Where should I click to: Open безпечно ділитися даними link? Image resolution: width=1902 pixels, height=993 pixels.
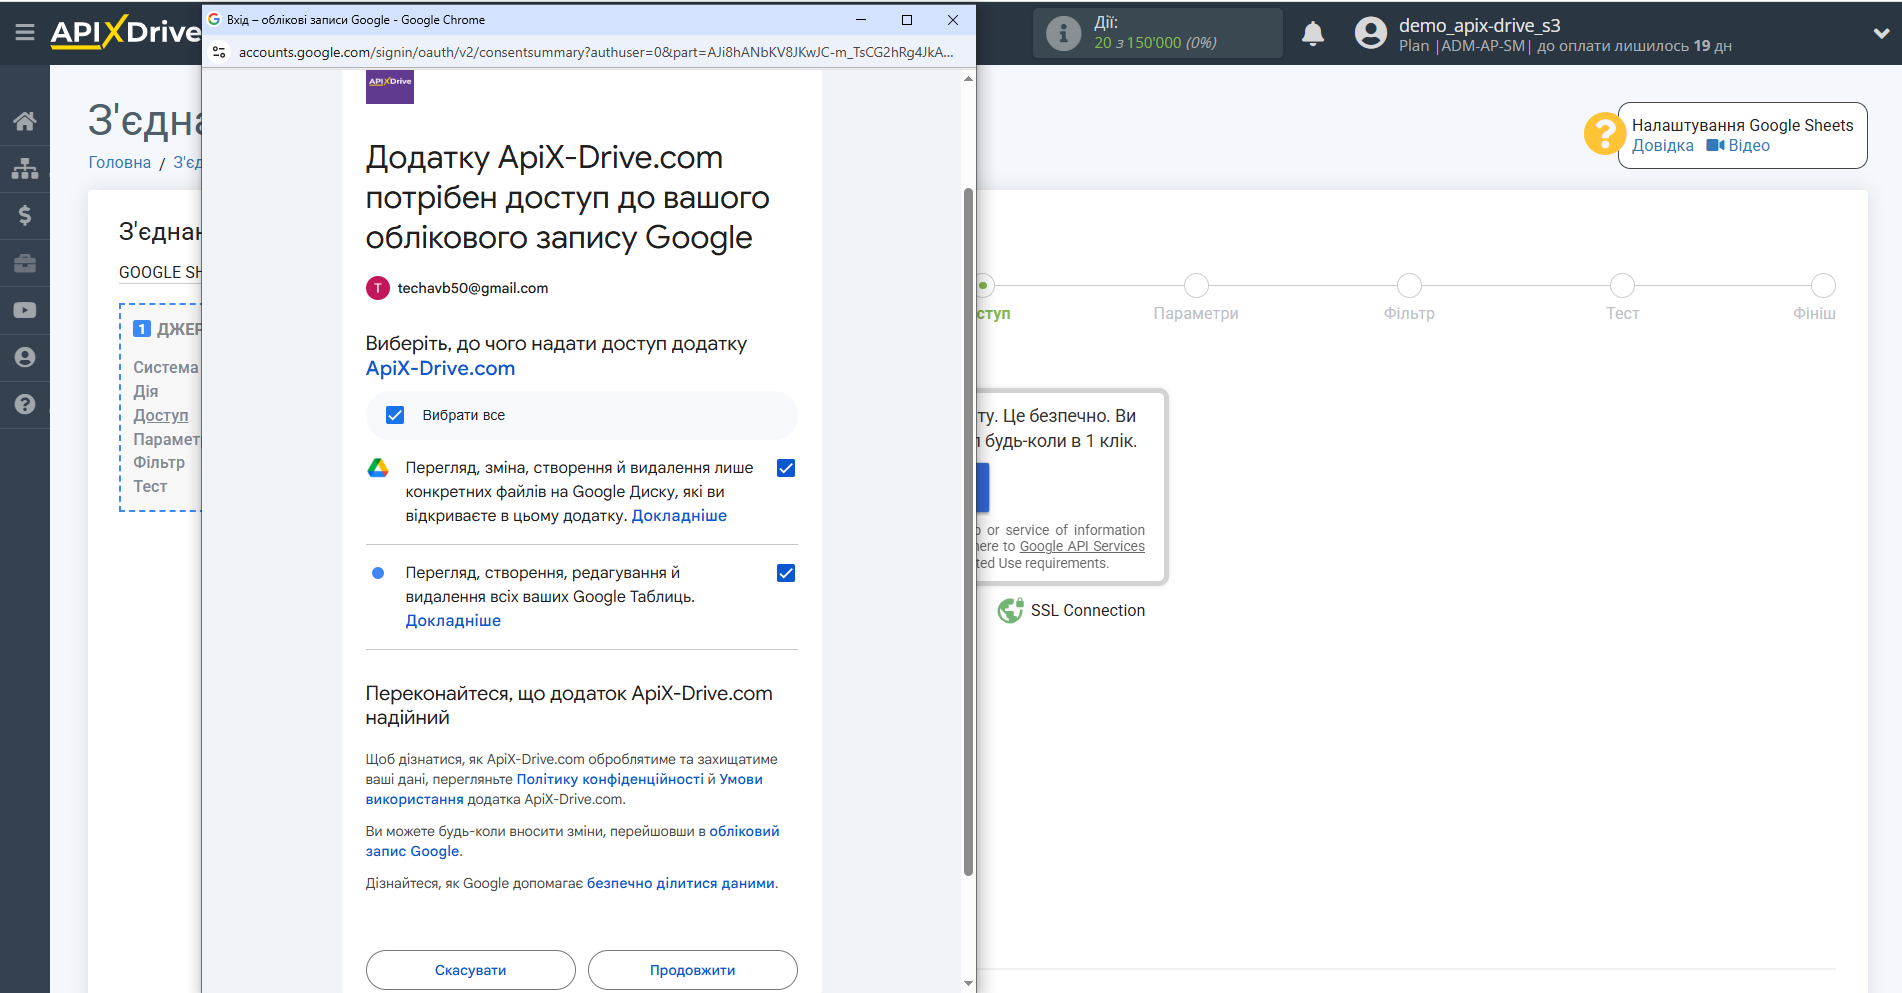[x=681, y=883]
